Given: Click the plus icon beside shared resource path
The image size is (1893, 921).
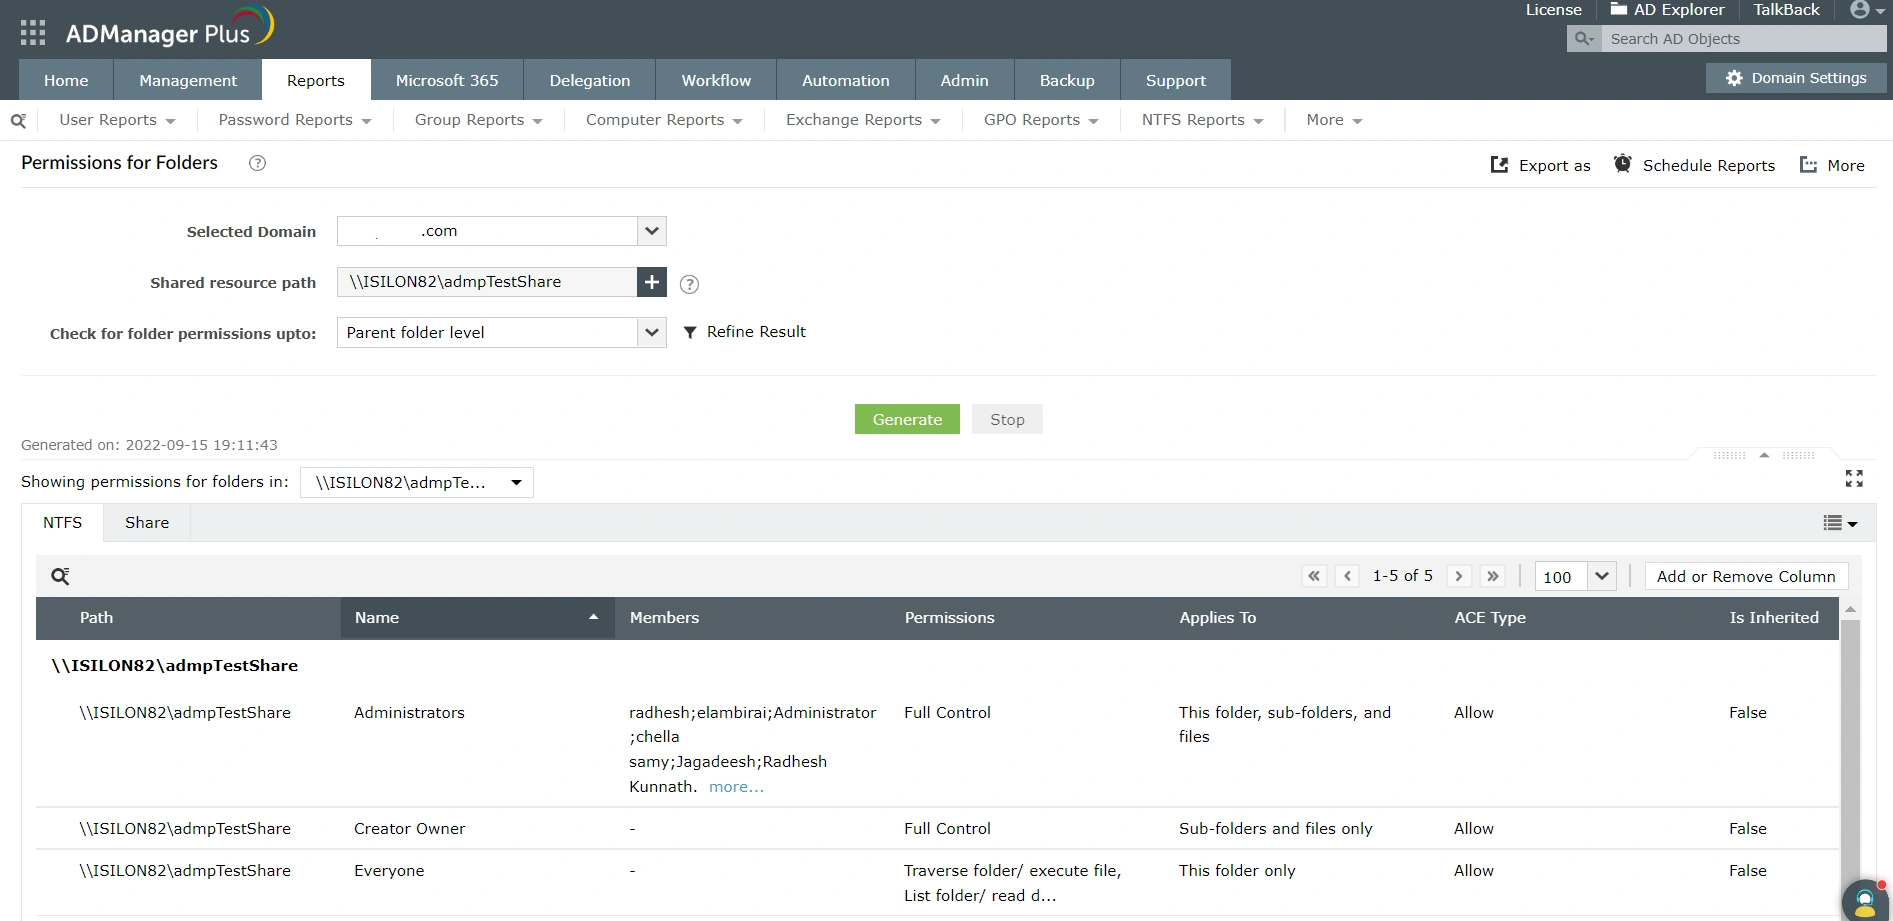Looking at the screenshot, I should [651, 282].
